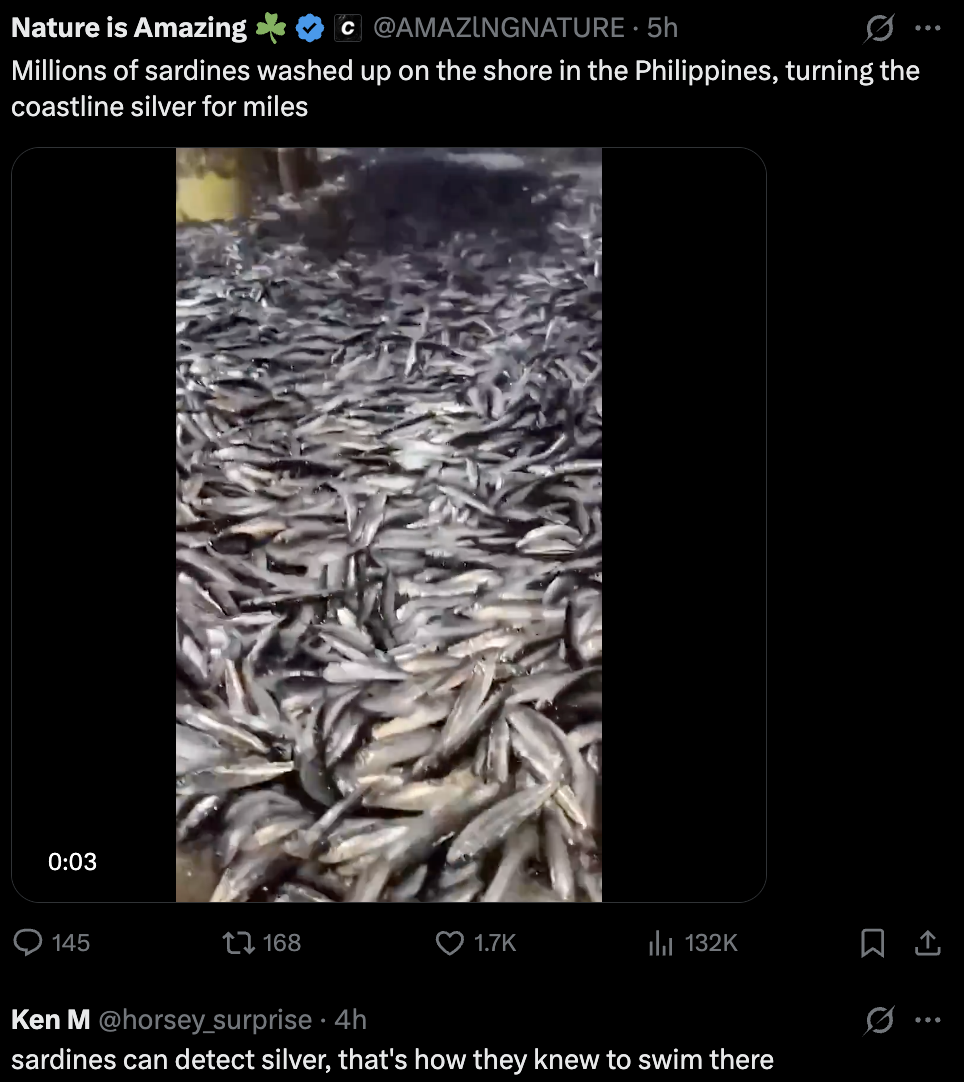
Task: Click the blue verified badge
Action: tap(311, 29)
